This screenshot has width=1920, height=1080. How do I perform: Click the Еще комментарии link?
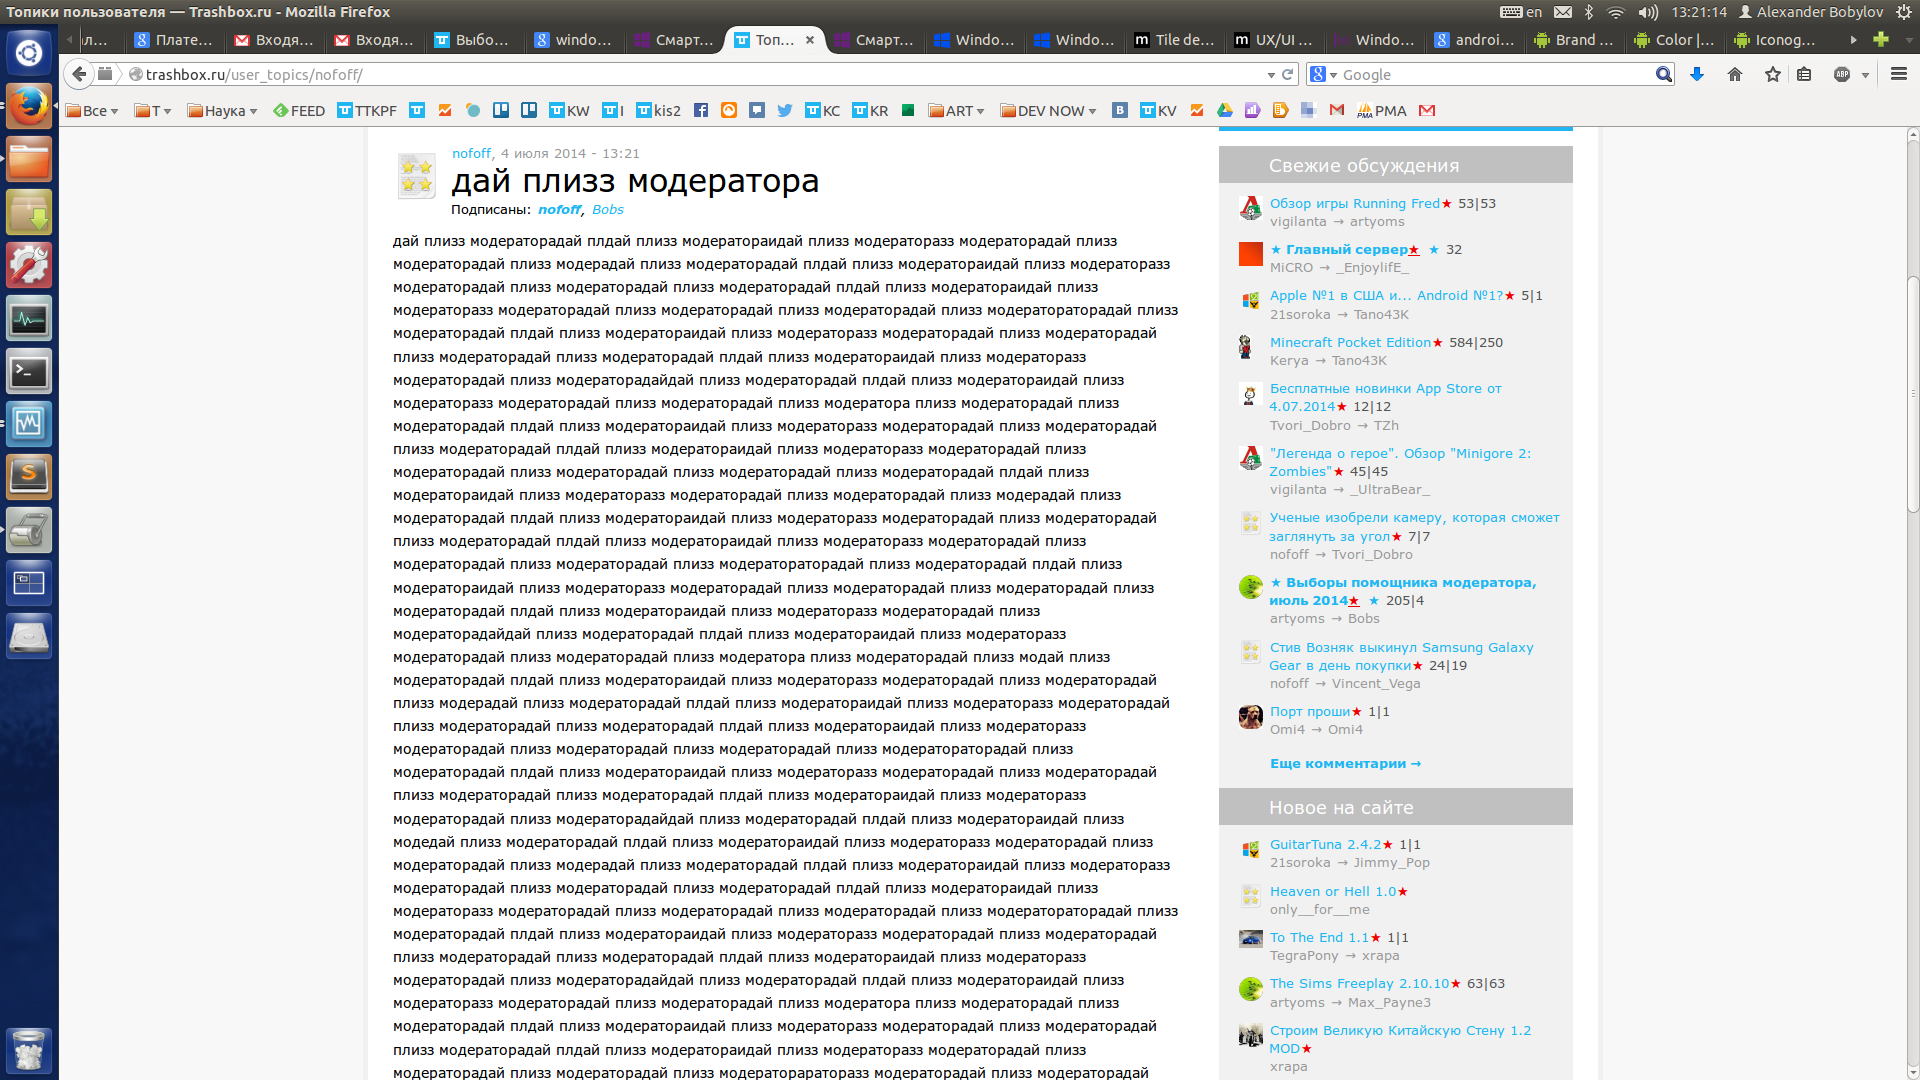click(1345, 763)
